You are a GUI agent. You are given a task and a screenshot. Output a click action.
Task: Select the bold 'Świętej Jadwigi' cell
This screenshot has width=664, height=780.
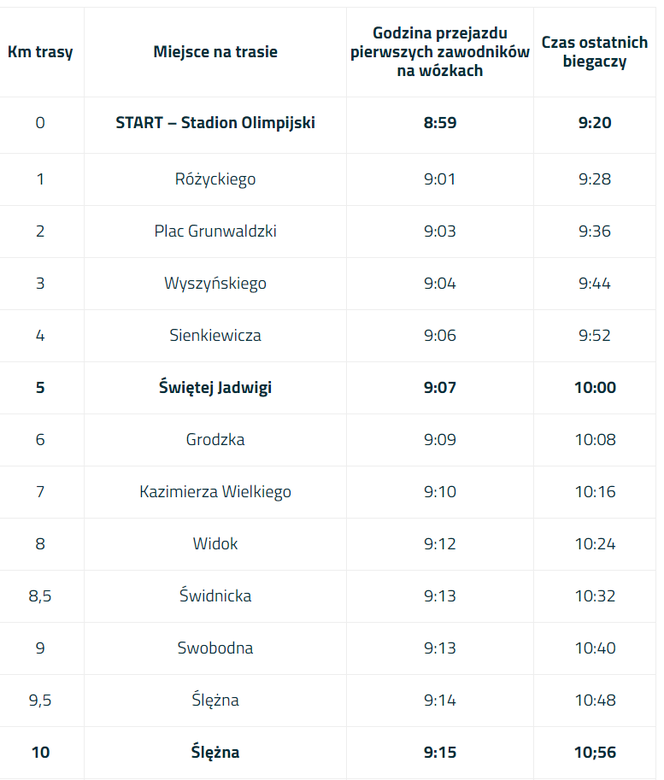click(215, 388)
